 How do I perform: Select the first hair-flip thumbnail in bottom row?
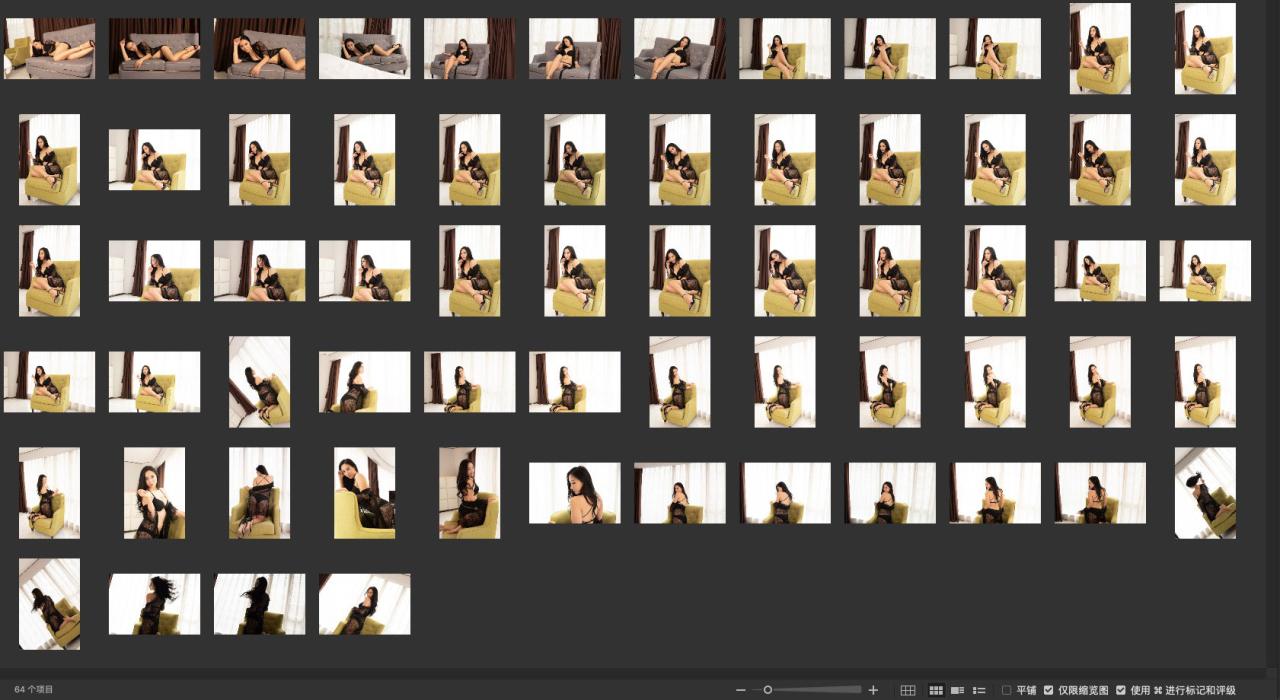coord(154,604)
